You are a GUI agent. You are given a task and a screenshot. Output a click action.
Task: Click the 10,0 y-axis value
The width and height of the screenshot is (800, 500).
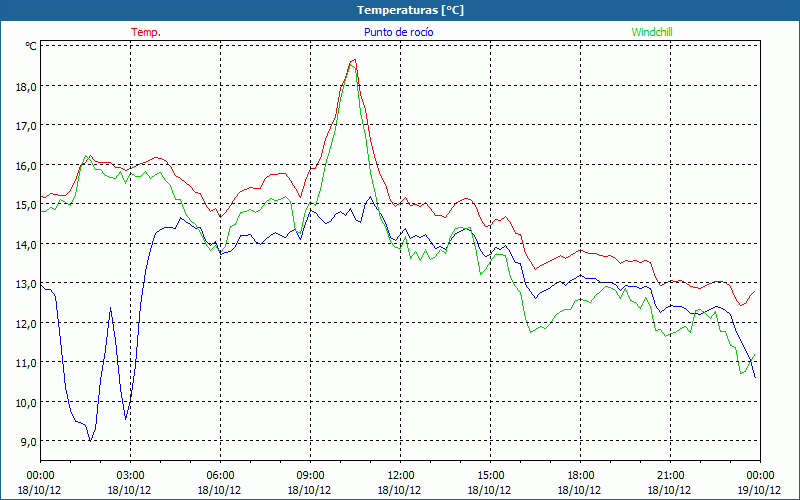tap(27, 403)
